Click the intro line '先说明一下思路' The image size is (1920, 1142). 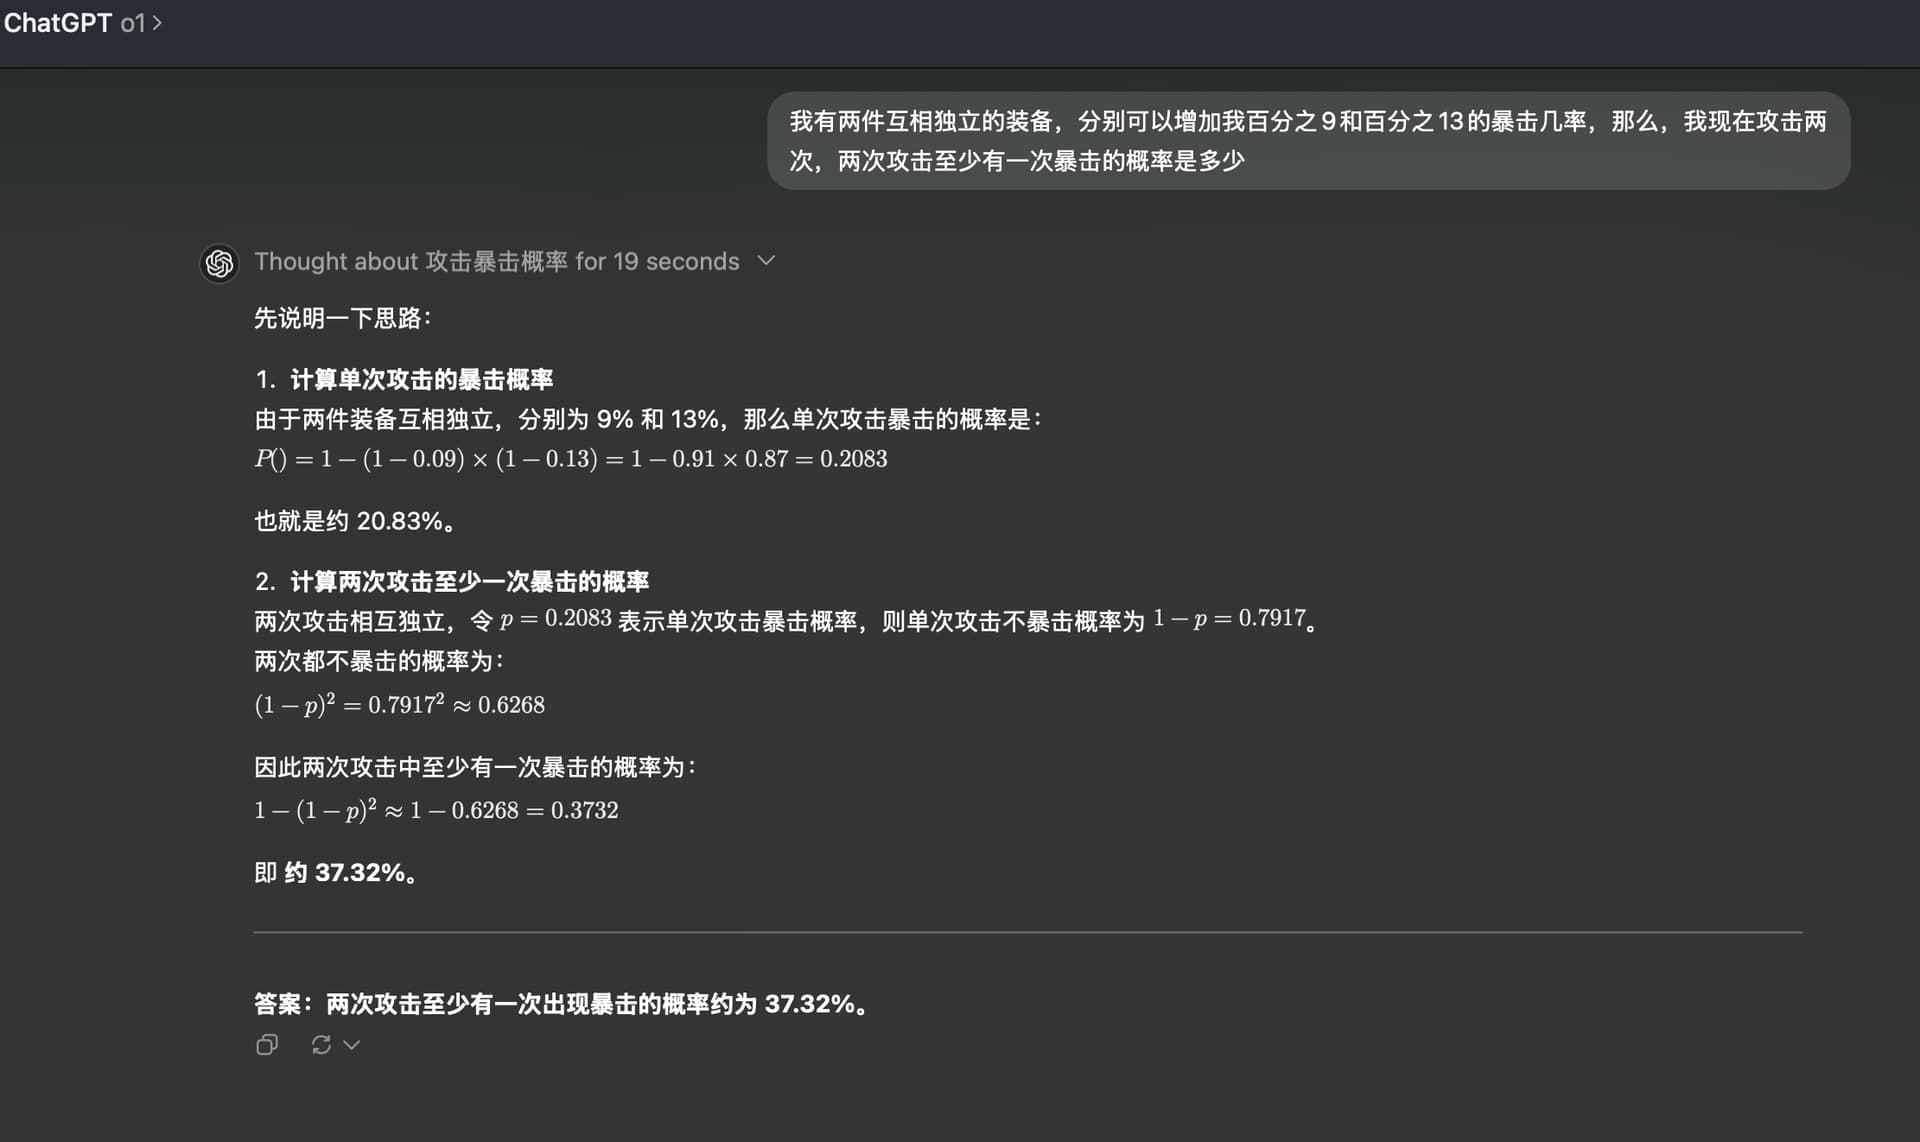point(343,318)
